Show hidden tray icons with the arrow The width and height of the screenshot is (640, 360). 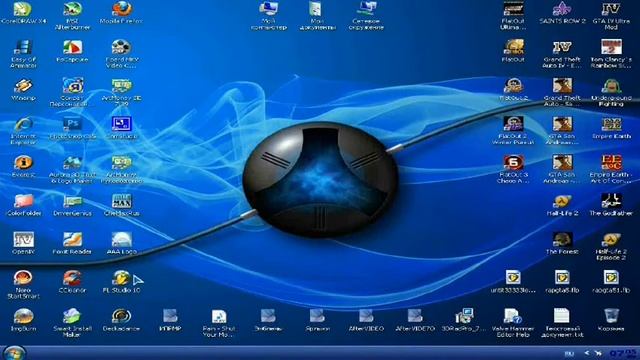click(x=587, y=353)
